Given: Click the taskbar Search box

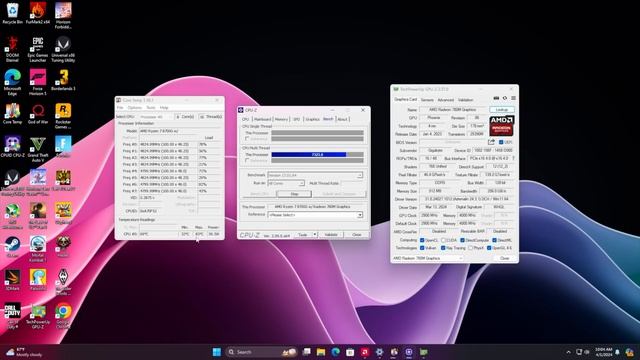Looking at the screenshot, I should click(x=261, y=352).
